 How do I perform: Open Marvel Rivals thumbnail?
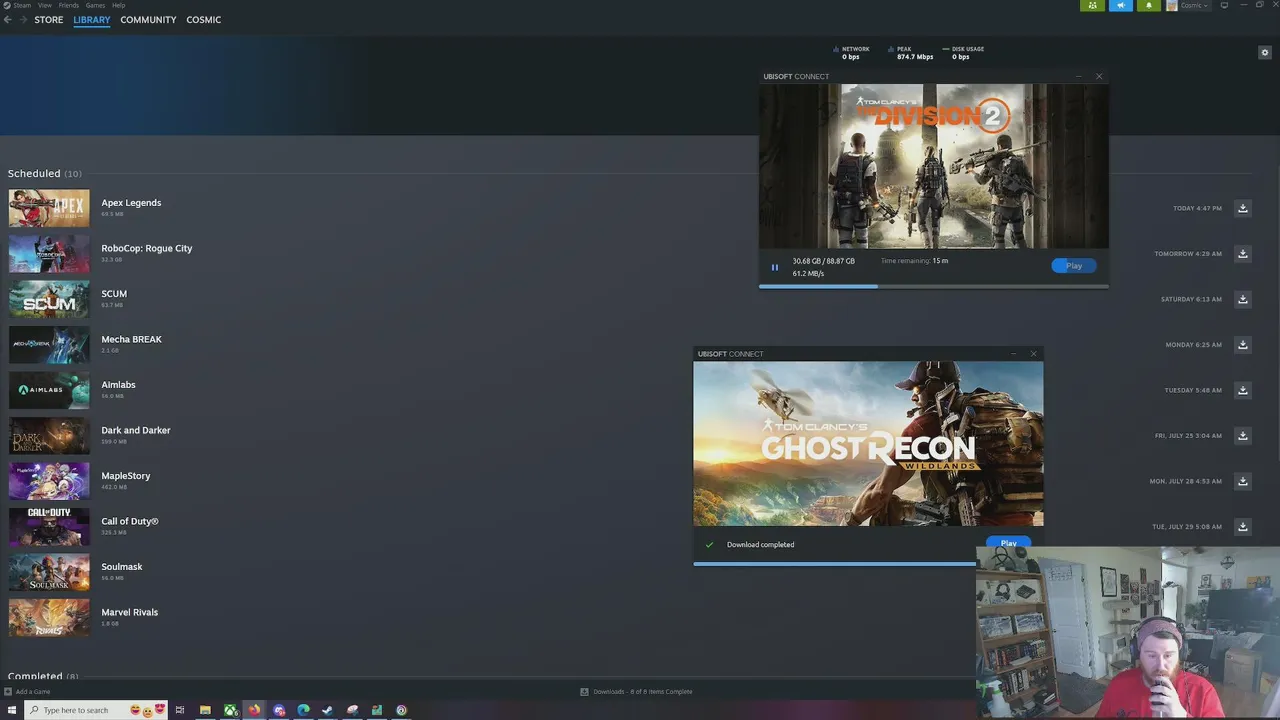tap(49, 618)
